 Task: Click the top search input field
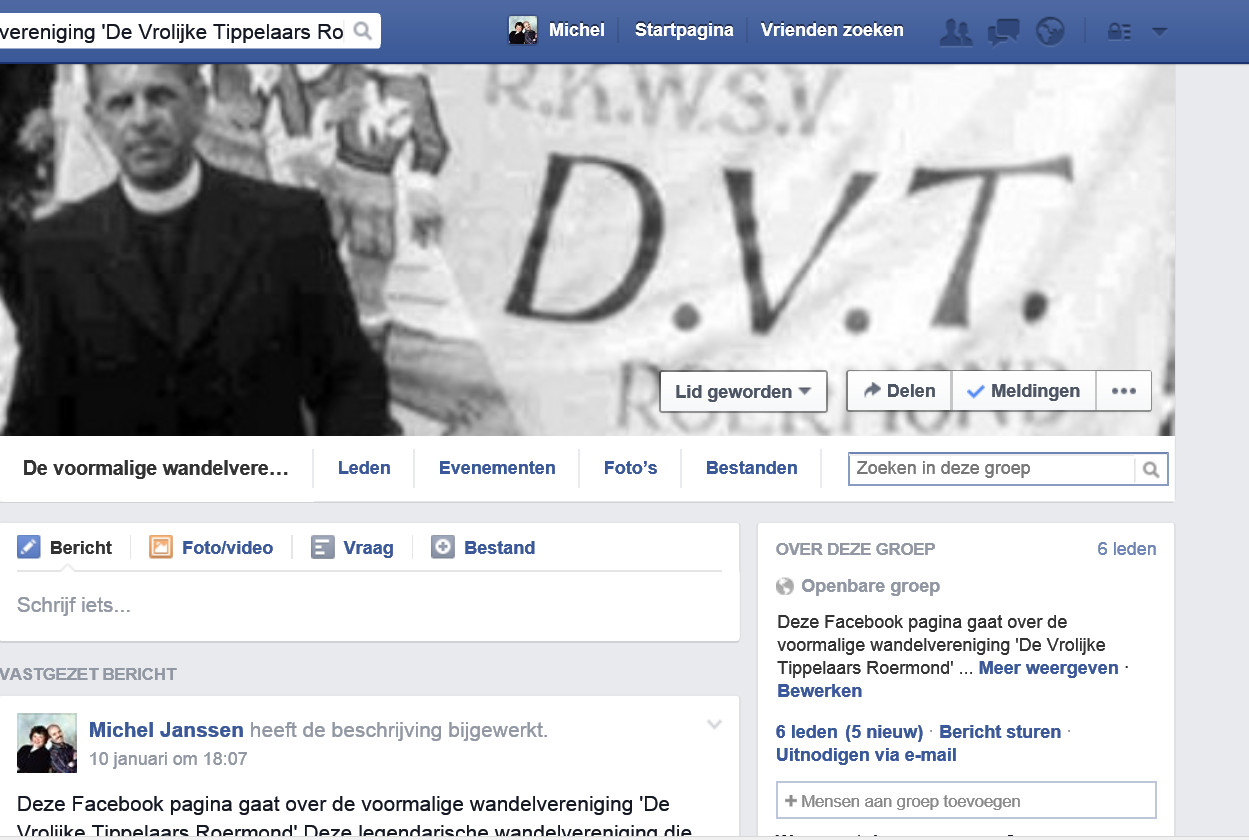173,32
